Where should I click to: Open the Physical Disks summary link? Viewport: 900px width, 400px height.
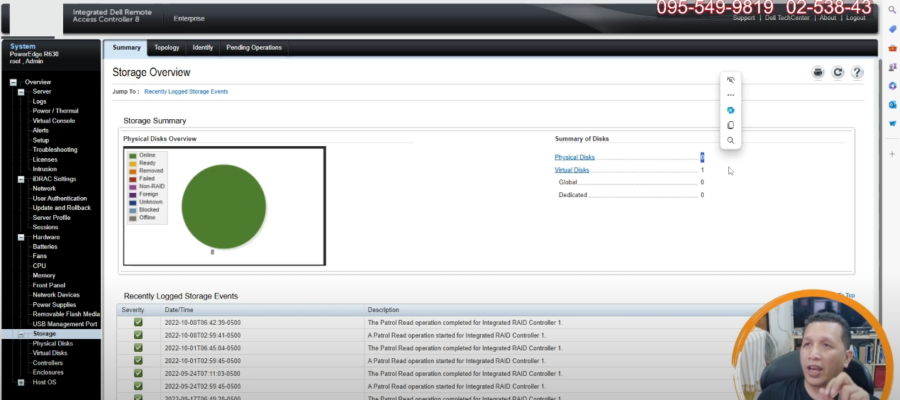click(x=575, y=157)
